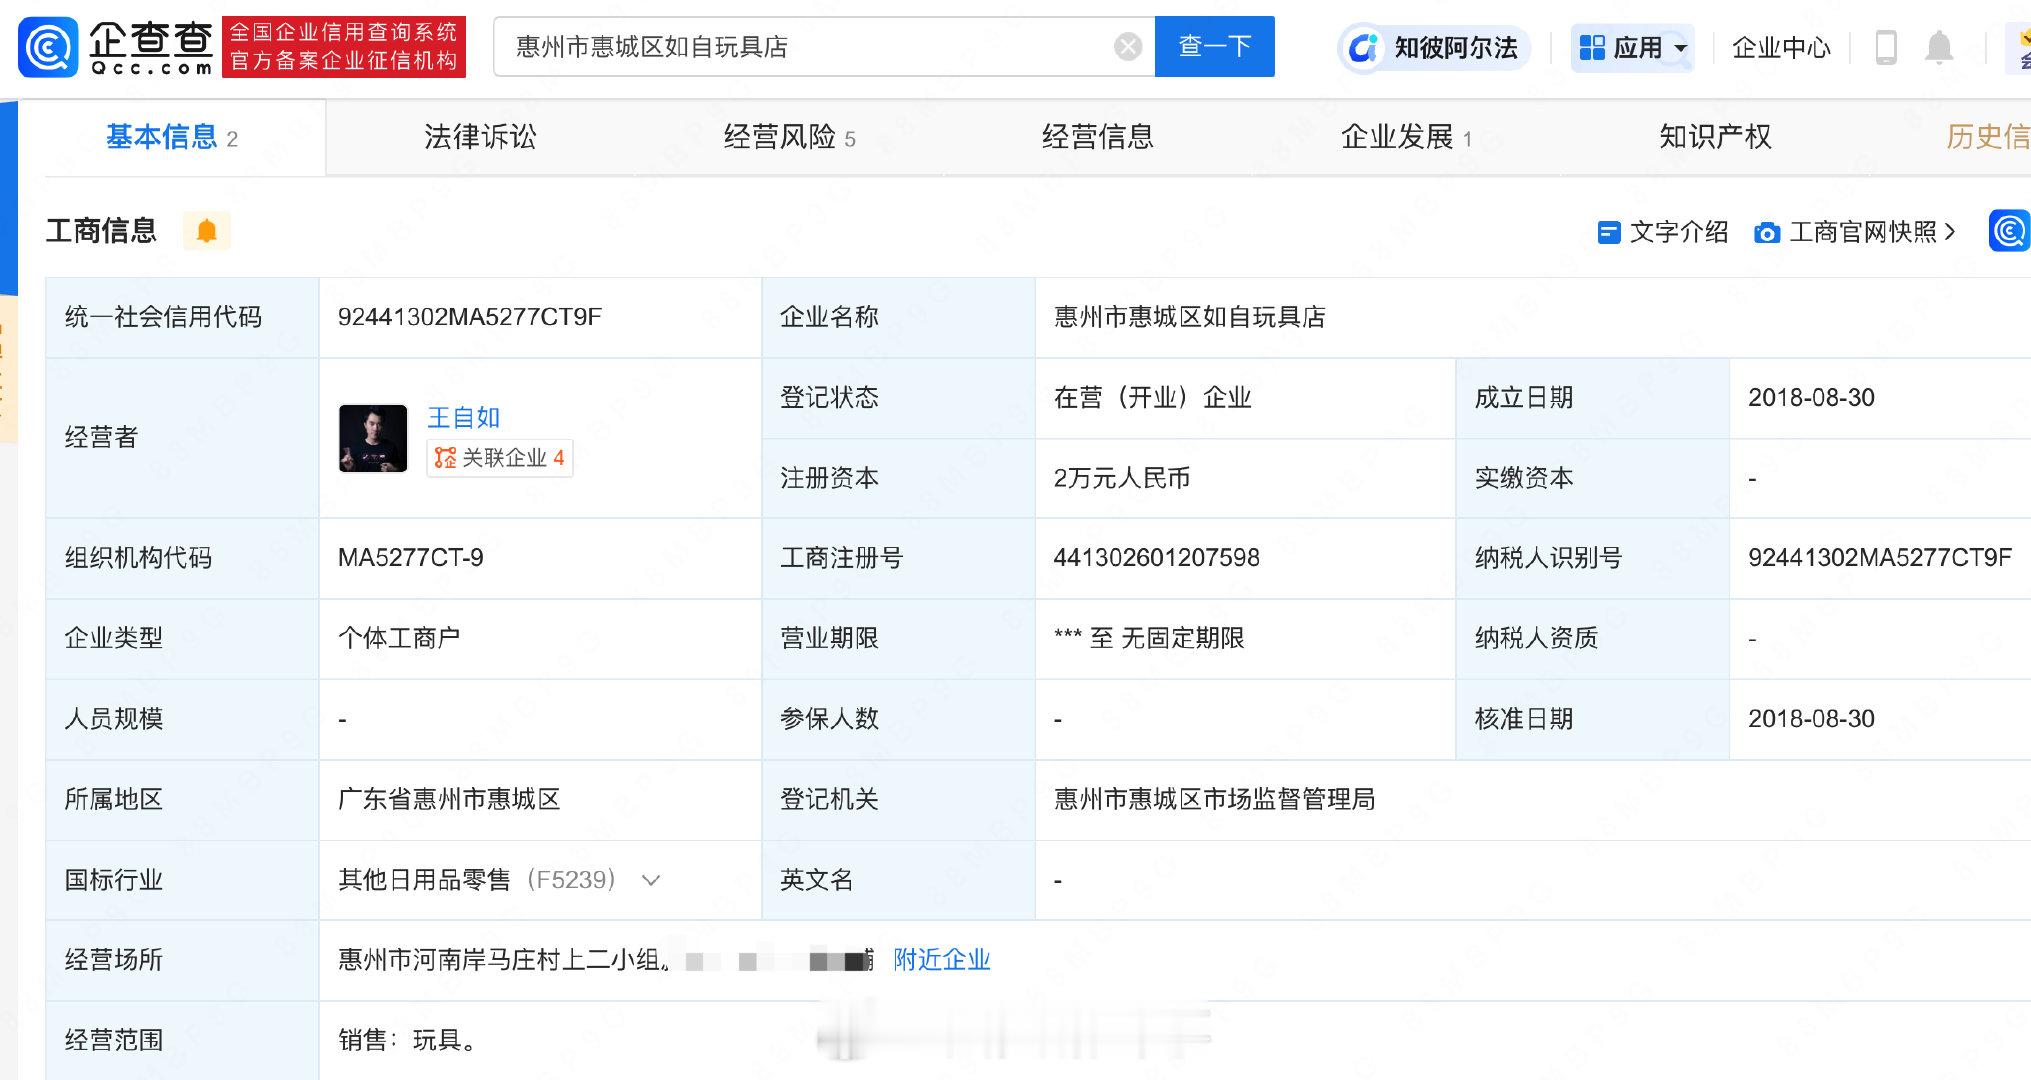Open 工商官网快照 snapshot link
The height and width of the screenshot is (1080, 2031).
tap(1855, 232)
